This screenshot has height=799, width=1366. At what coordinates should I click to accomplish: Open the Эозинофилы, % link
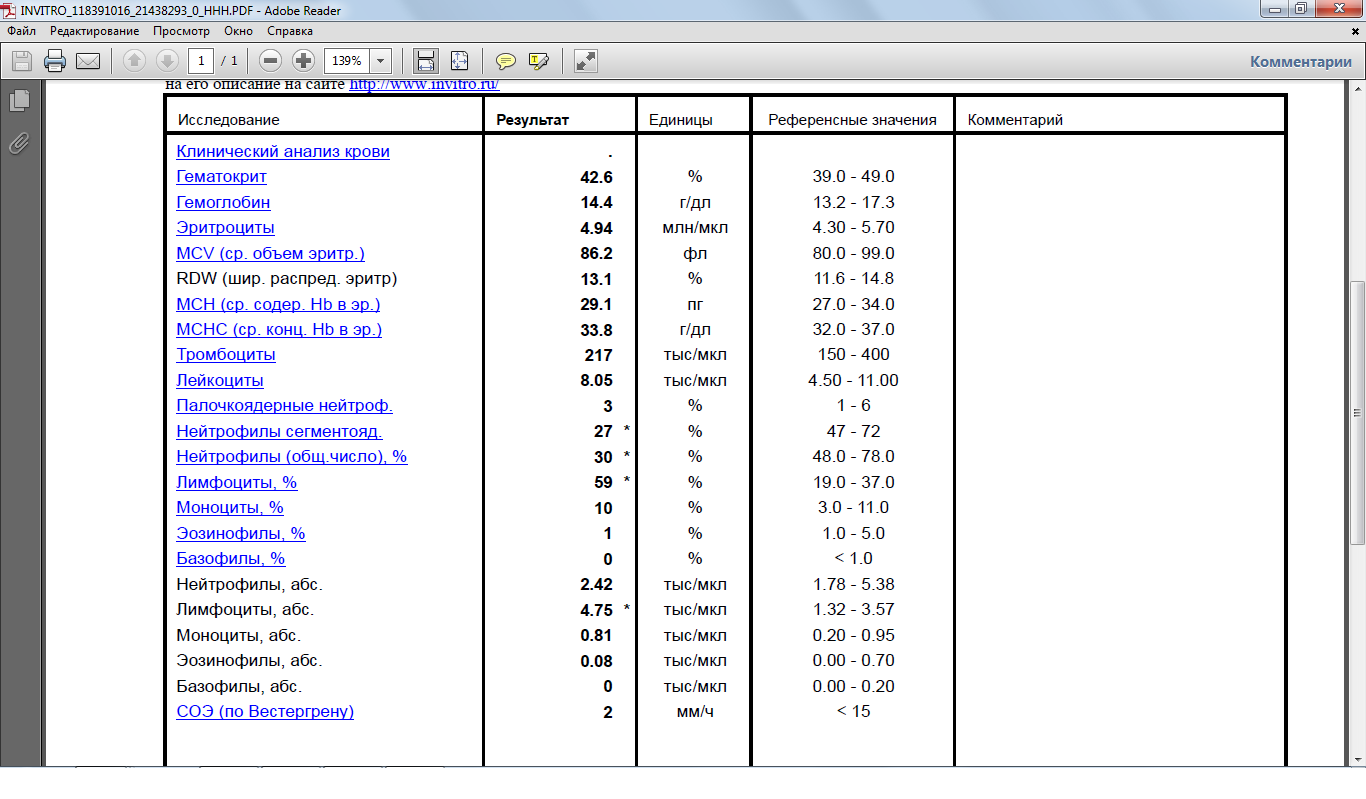point(240,534)
